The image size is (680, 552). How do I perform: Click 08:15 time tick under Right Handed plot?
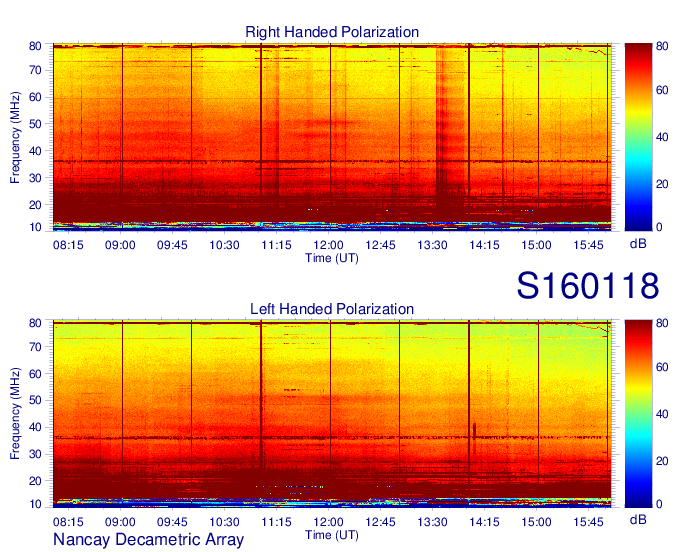click(x=68, y=245)
